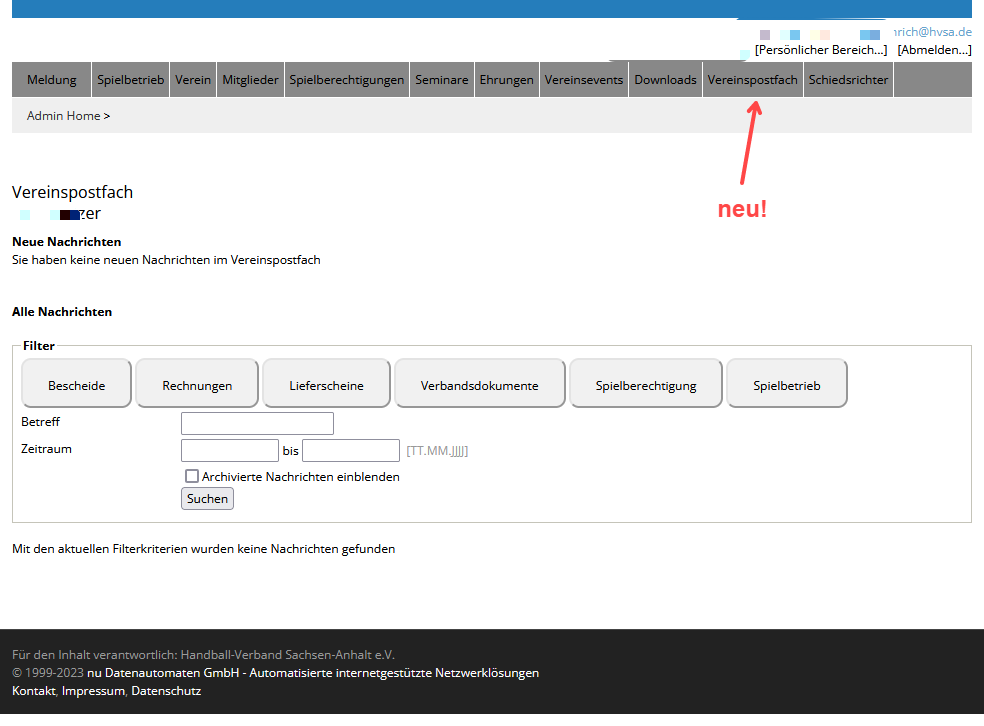Open the Seminare menu item
This screenshot has width=984, height=726.
pos(441,80)
